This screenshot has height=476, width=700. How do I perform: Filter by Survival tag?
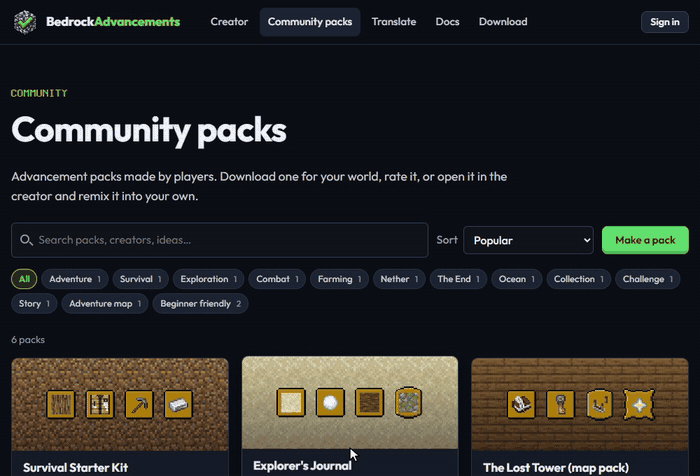coord(141,279)
